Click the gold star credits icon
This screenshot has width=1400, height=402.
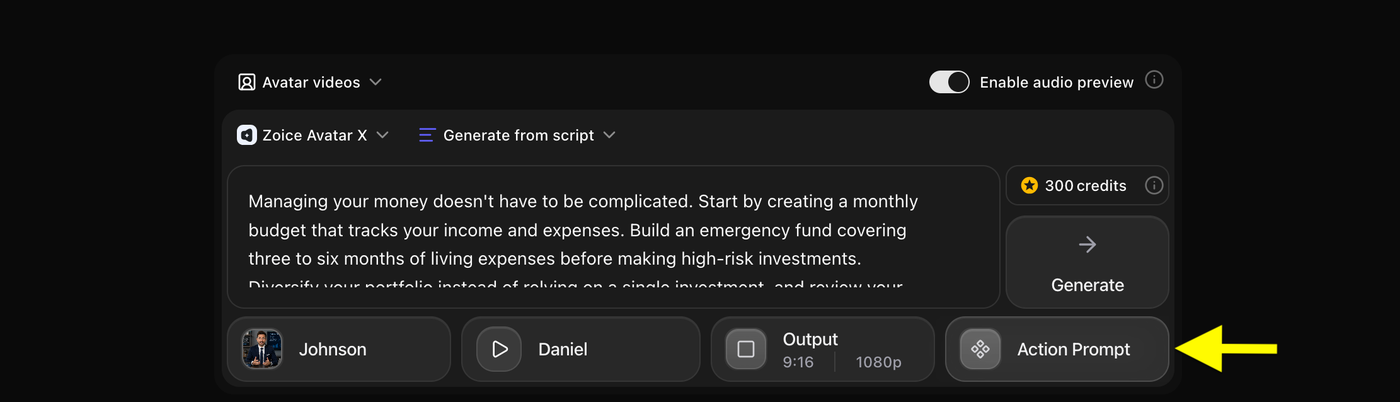point(1029,186)
